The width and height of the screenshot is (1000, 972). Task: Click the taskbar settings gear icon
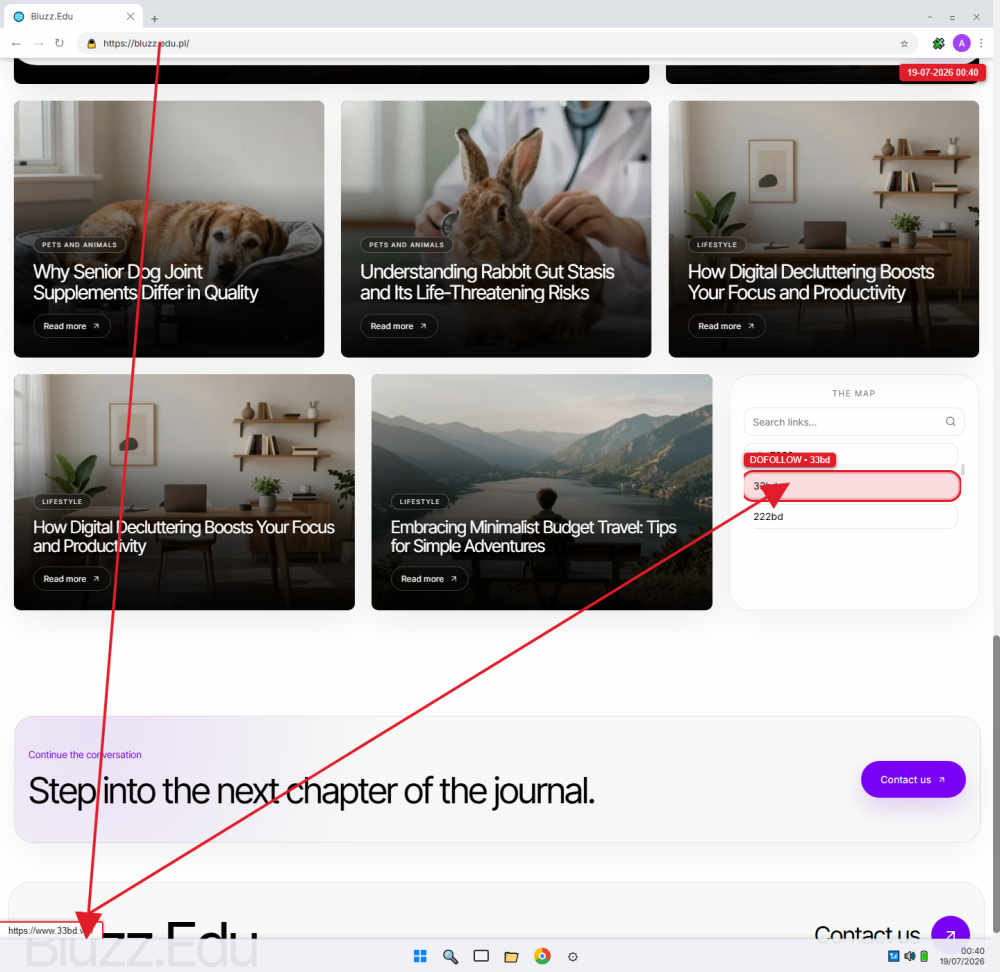click(573, 957)
